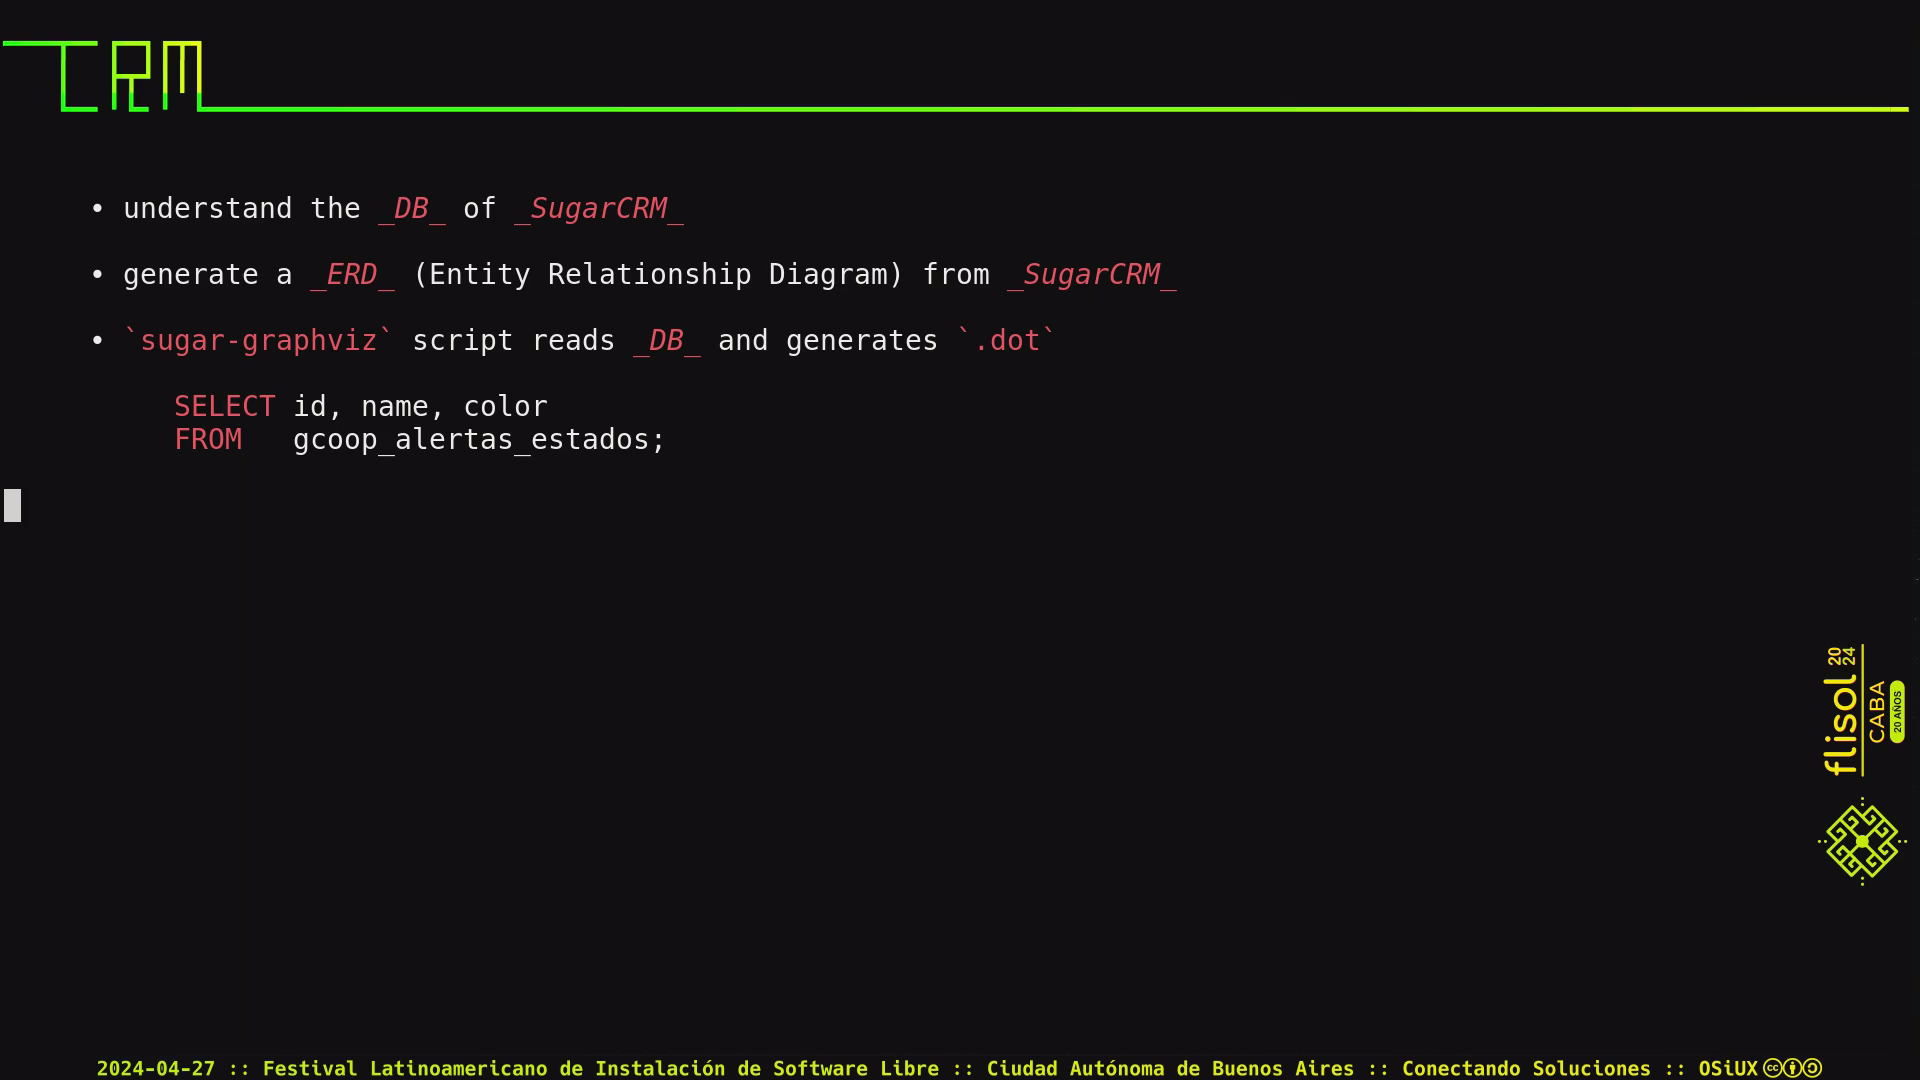Click "OSiUX" in the footer

pos(1728,1068)
